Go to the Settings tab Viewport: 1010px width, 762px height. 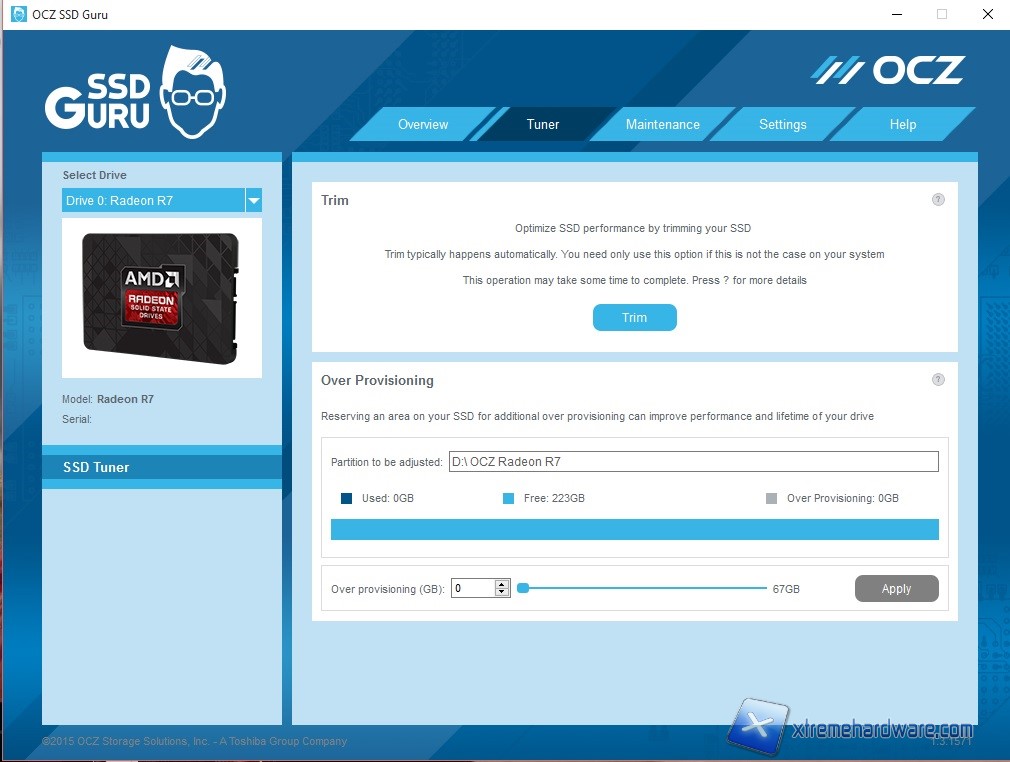click(782, 125)
